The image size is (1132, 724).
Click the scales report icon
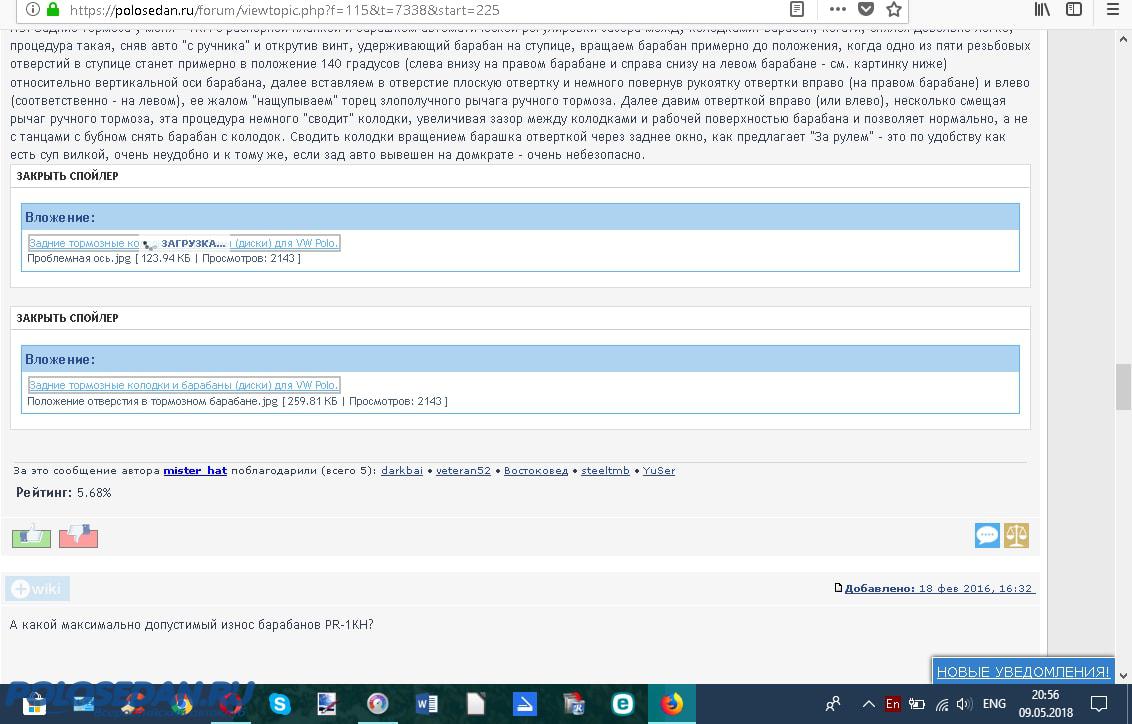pyautogui.click(x=1016, y=535)
